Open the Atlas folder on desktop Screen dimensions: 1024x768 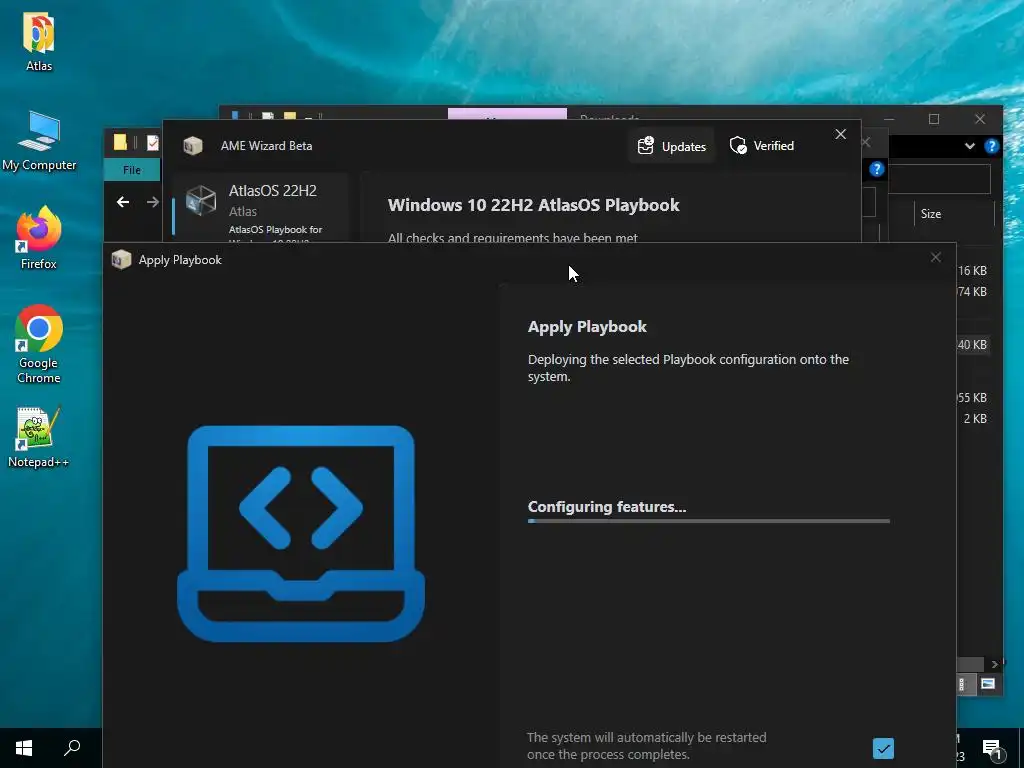39,41
